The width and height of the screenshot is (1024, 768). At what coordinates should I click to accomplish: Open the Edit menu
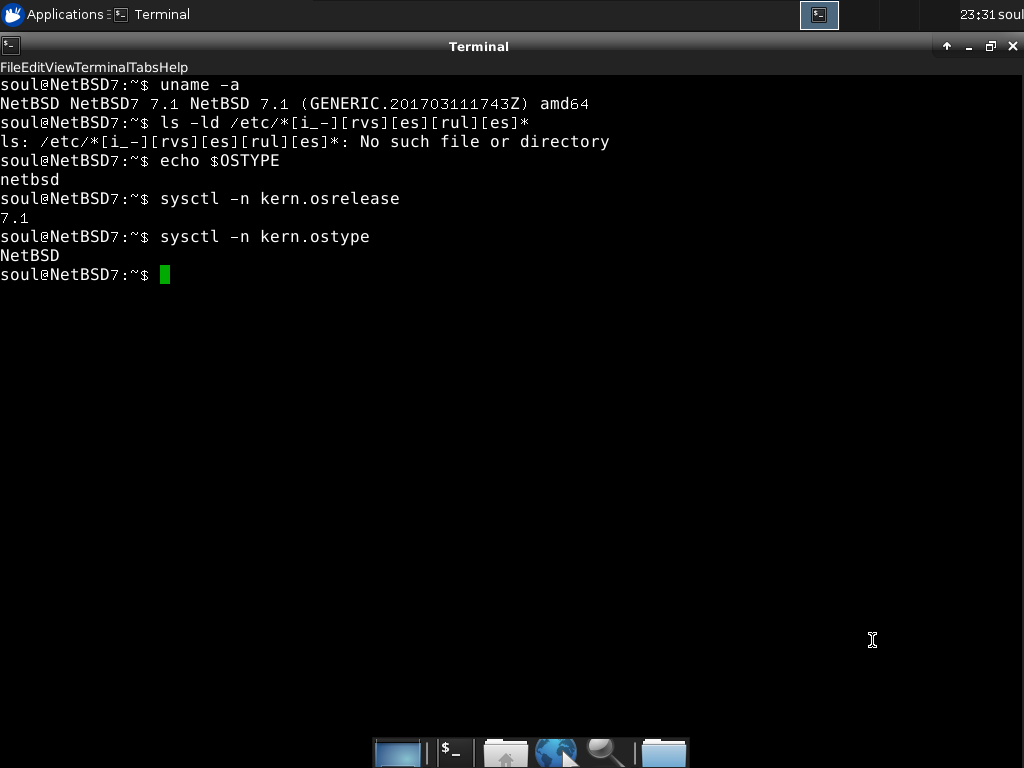(33, 67)
